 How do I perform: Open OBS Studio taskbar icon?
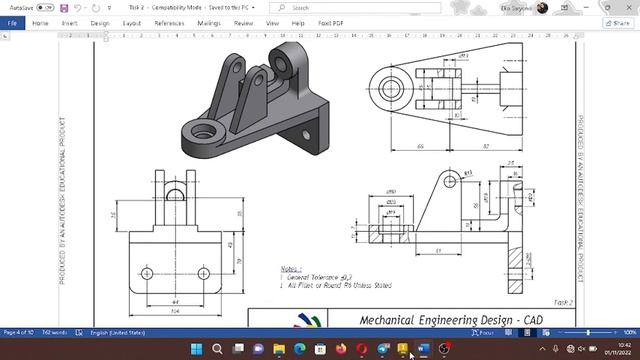click(x=444, y=348)
